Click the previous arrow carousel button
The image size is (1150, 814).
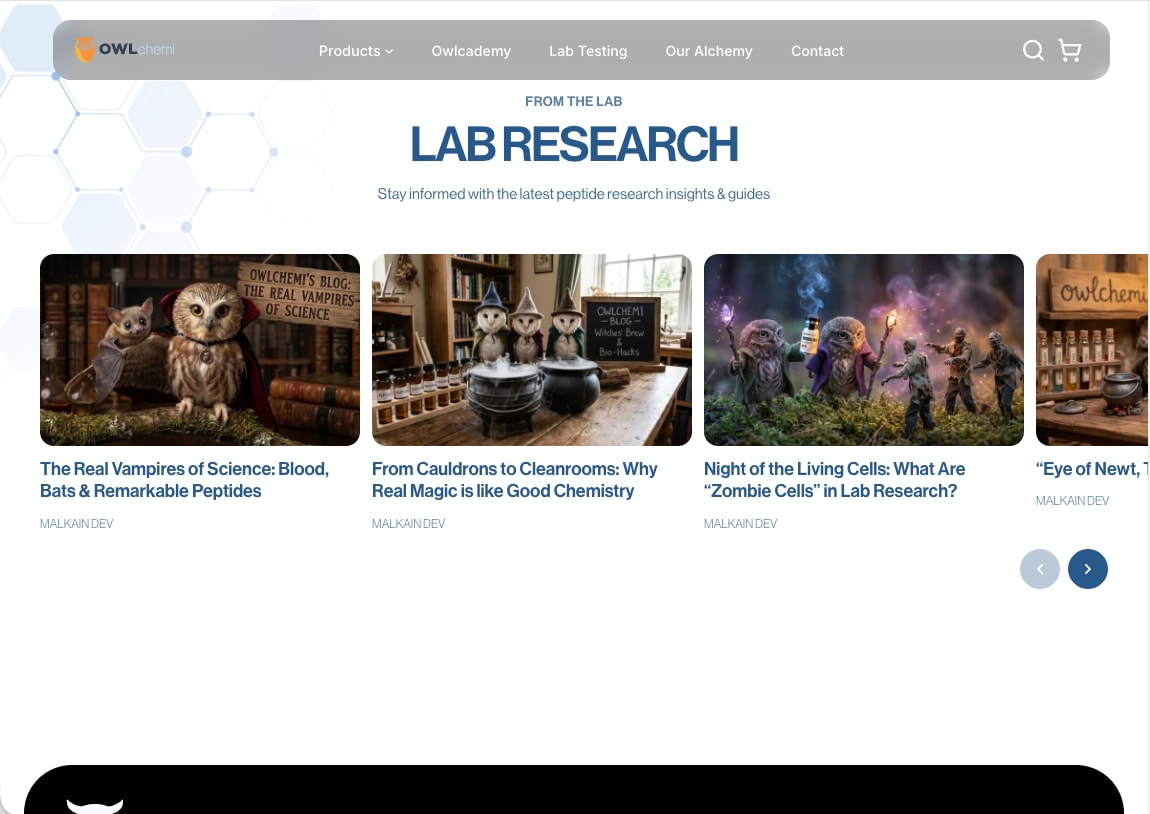[x=1040, y=569]
